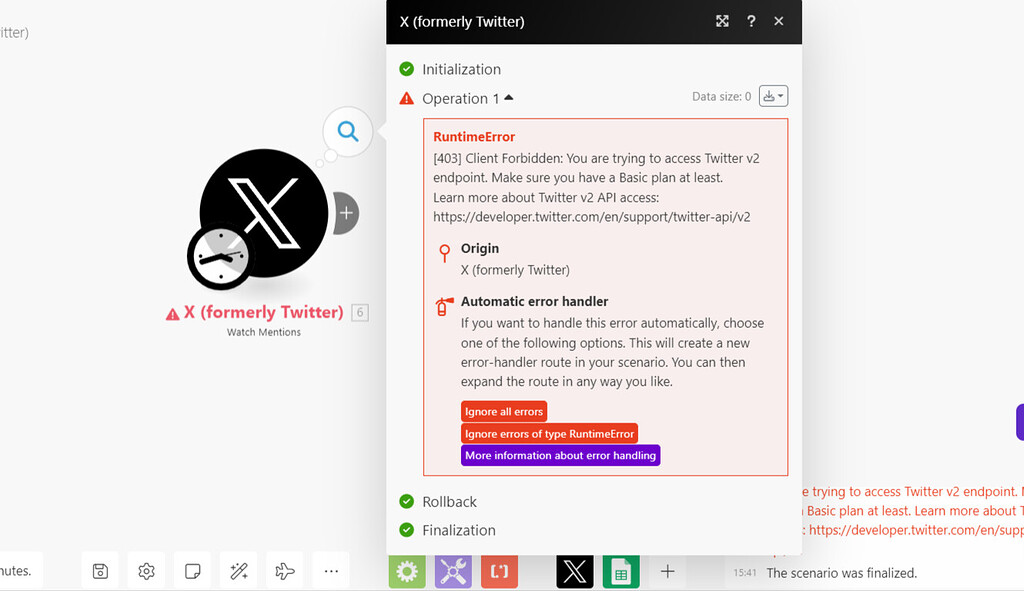The width and height of the screenshot is (1024, 591).
Task: Open the Google Sheets app icon
Action: point(621,571)
